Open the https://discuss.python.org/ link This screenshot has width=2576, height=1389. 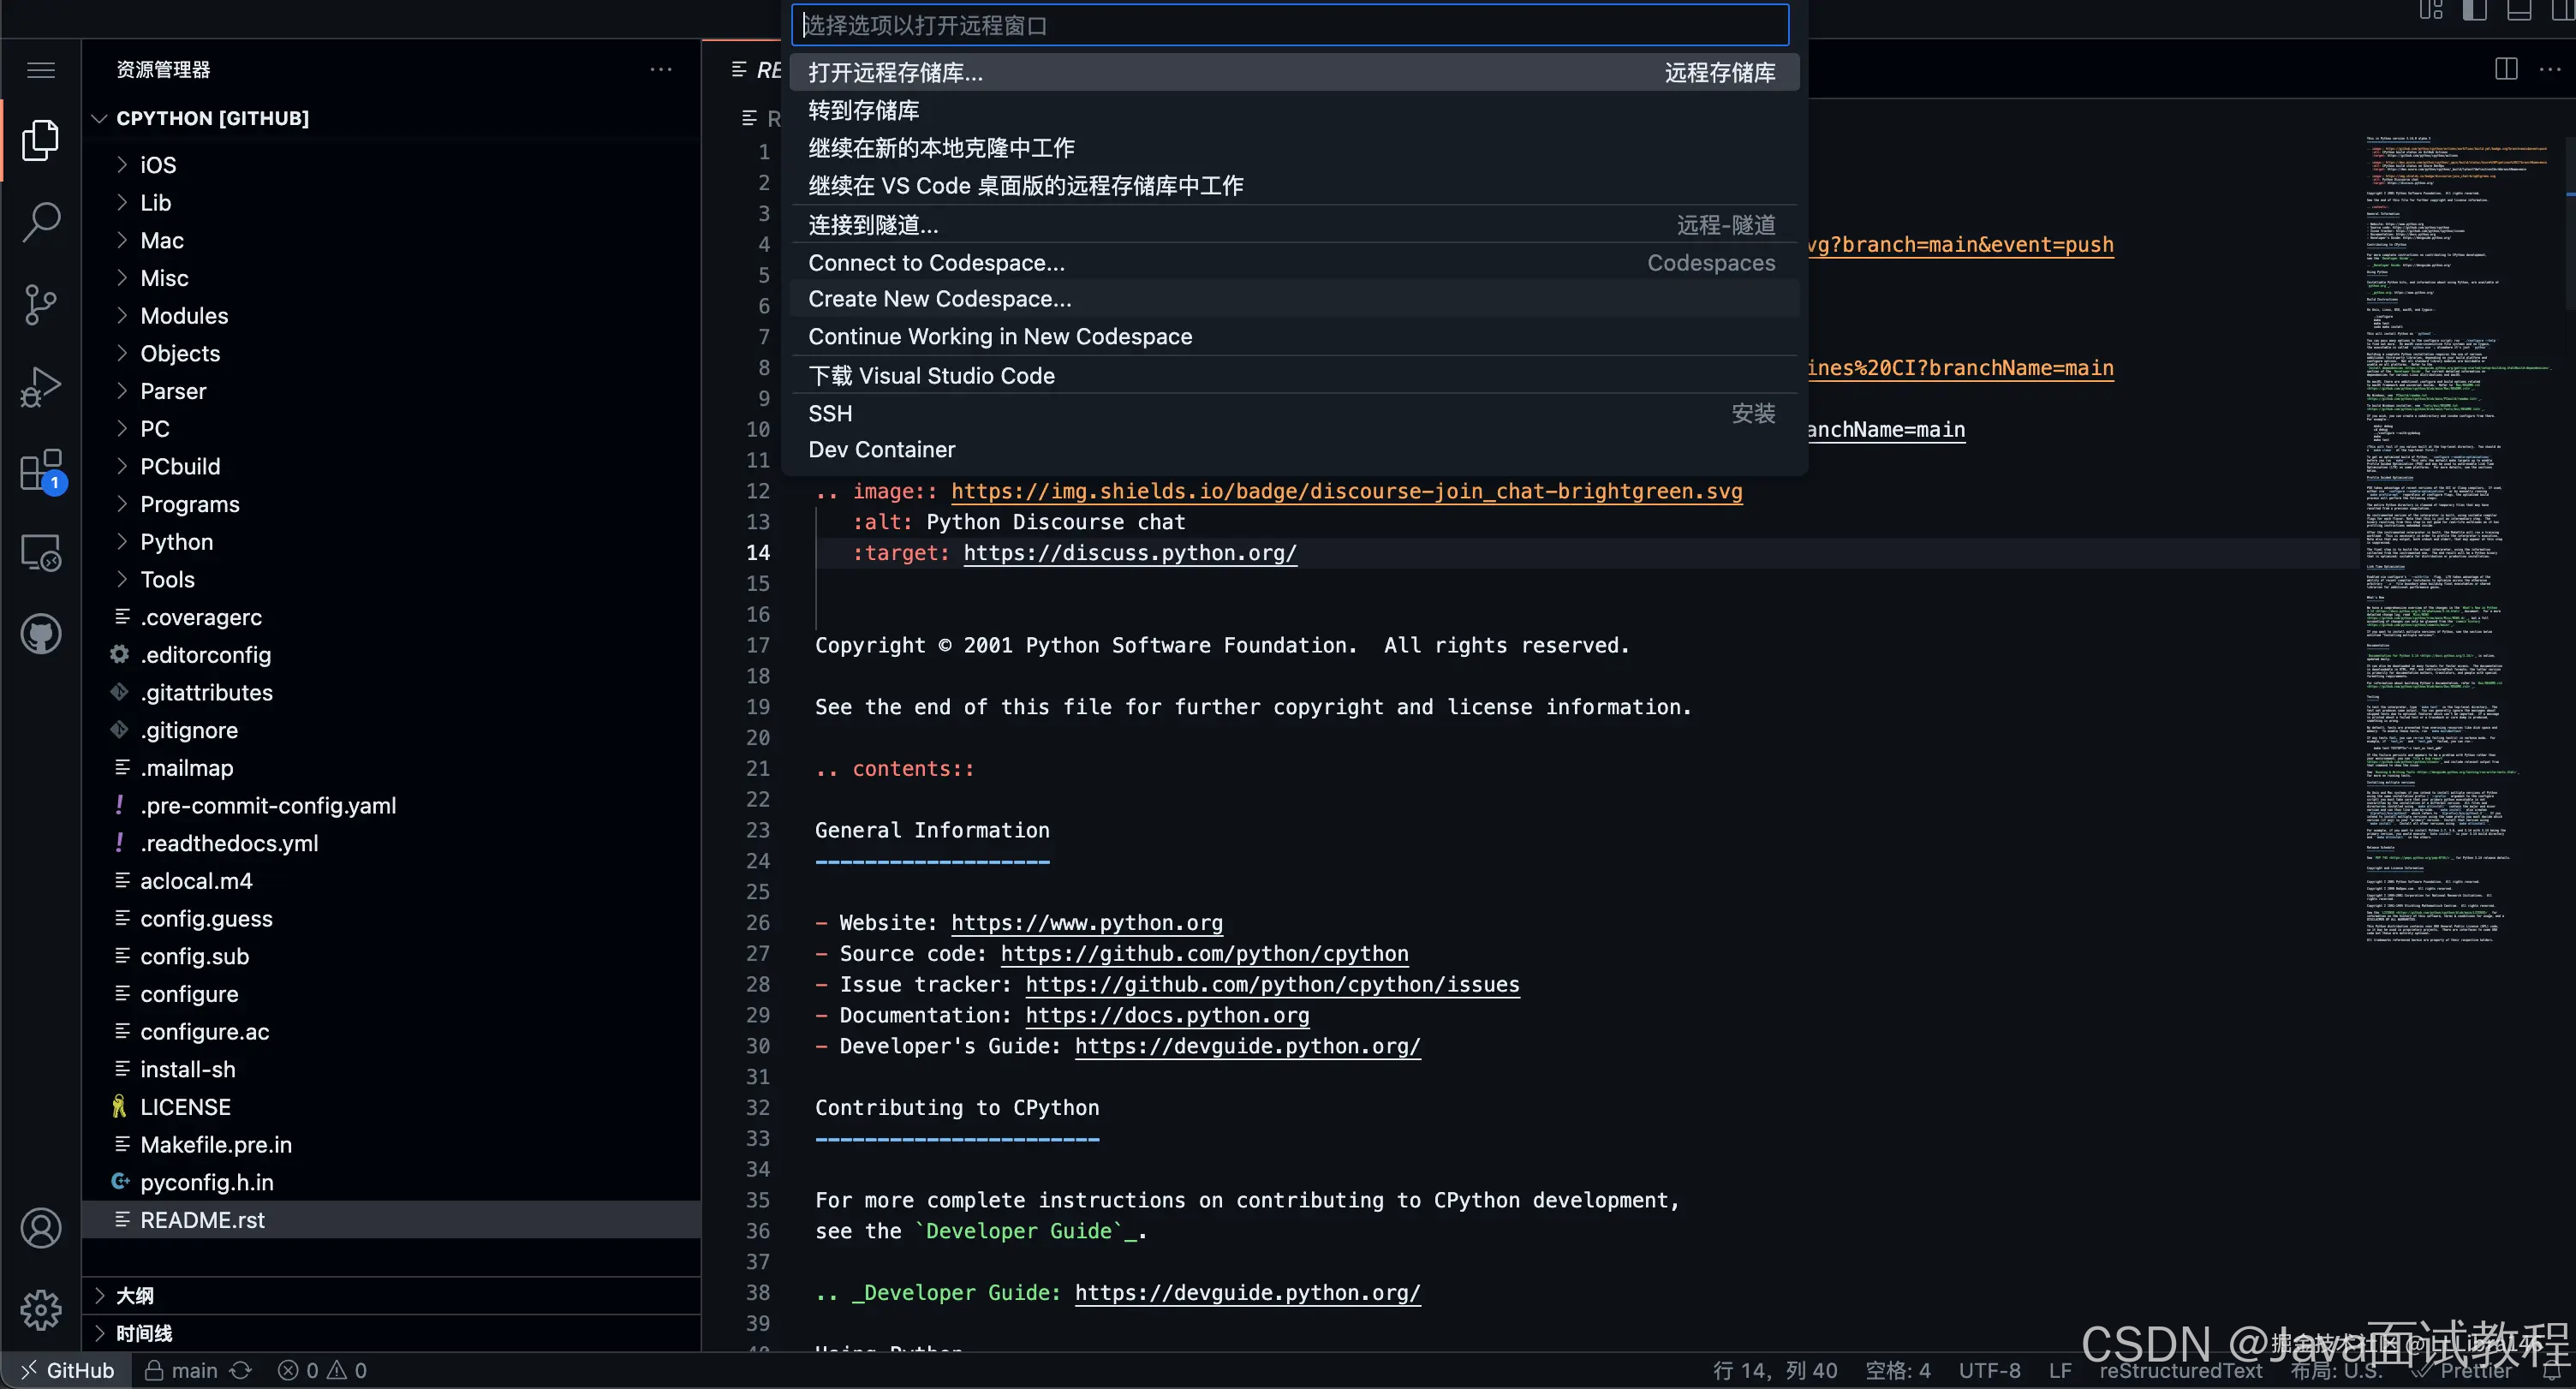tap(1130, 553)
